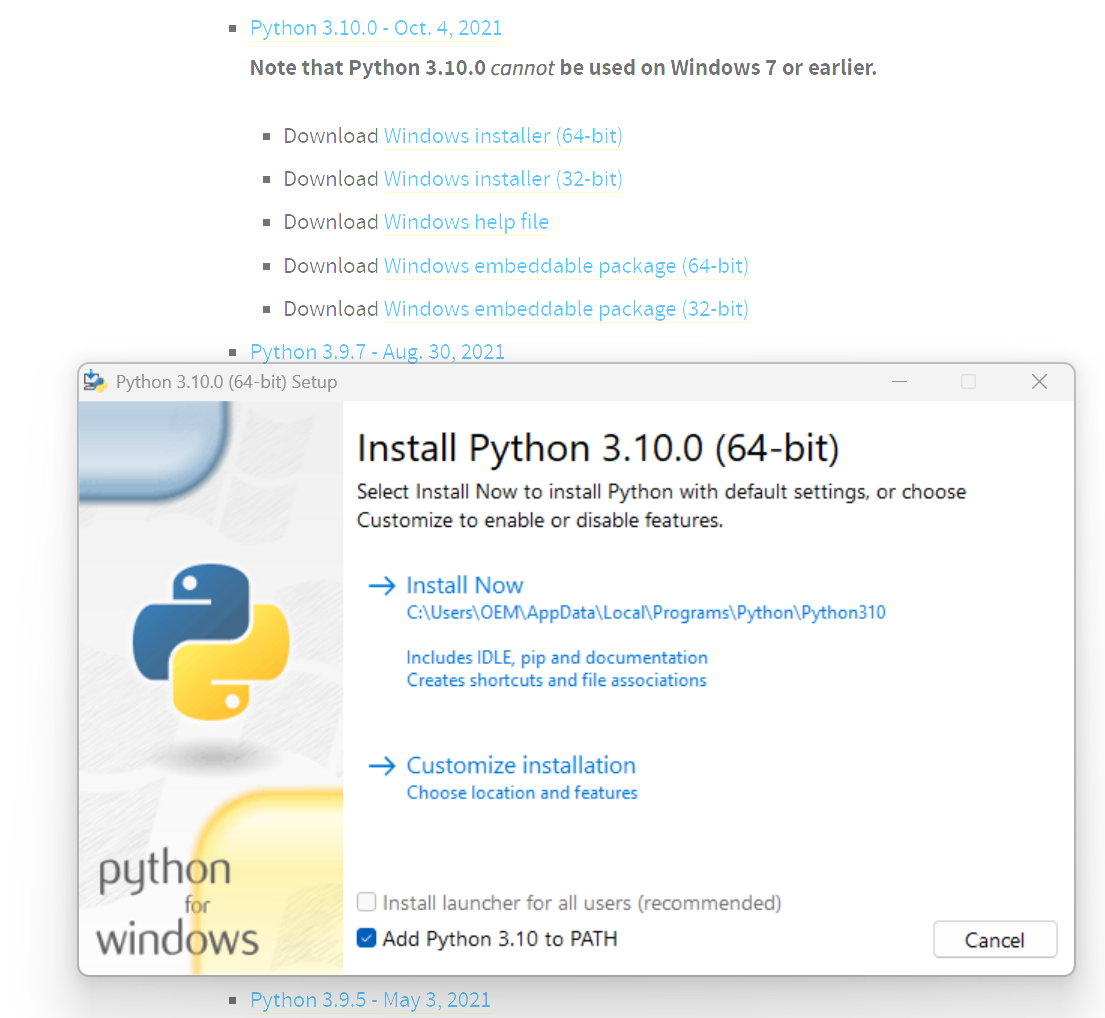Click the 'Install Python 3.10.0 (64-bit)' heading
Screen dimensions: 1105x1018
point(598,449)
